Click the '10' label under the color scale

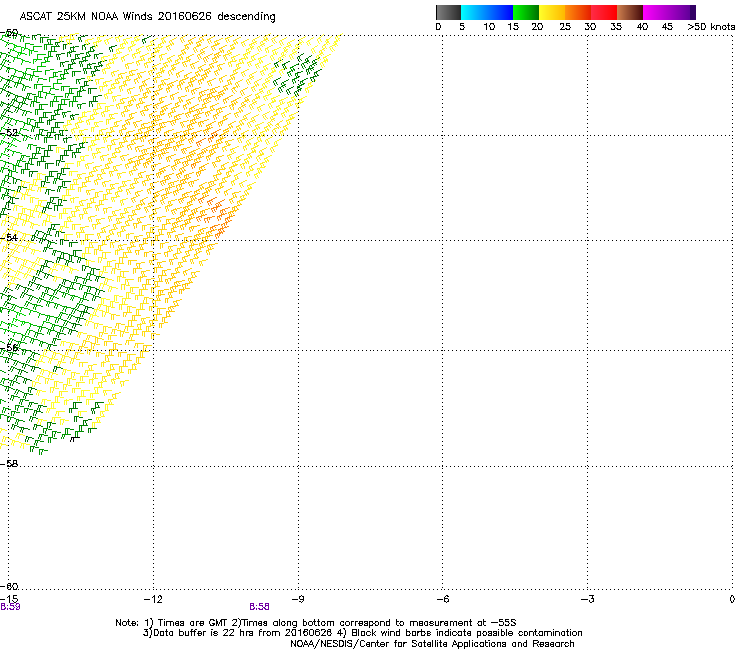(x=489, y=27)
